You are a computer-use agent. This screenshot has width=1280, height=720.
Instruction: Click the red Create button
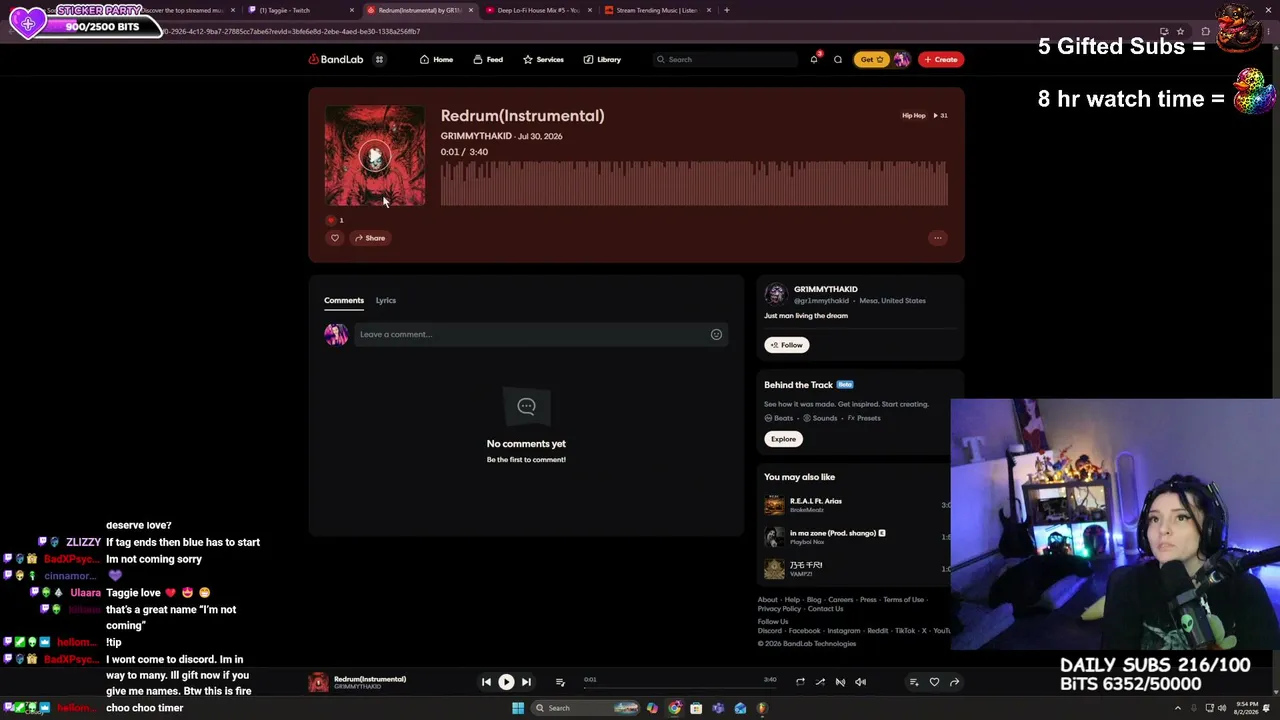point(941,59)
